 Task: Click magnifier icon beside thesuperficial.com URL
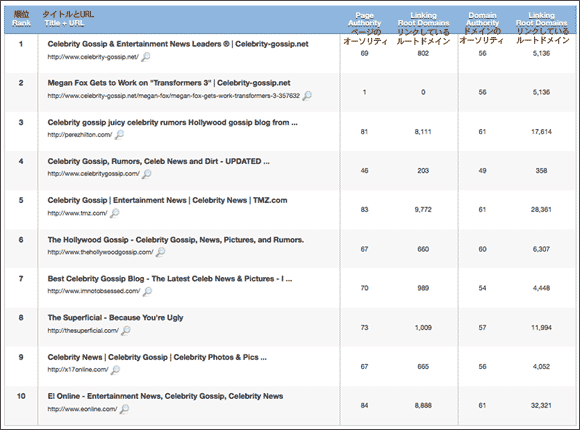click(126, 330)
